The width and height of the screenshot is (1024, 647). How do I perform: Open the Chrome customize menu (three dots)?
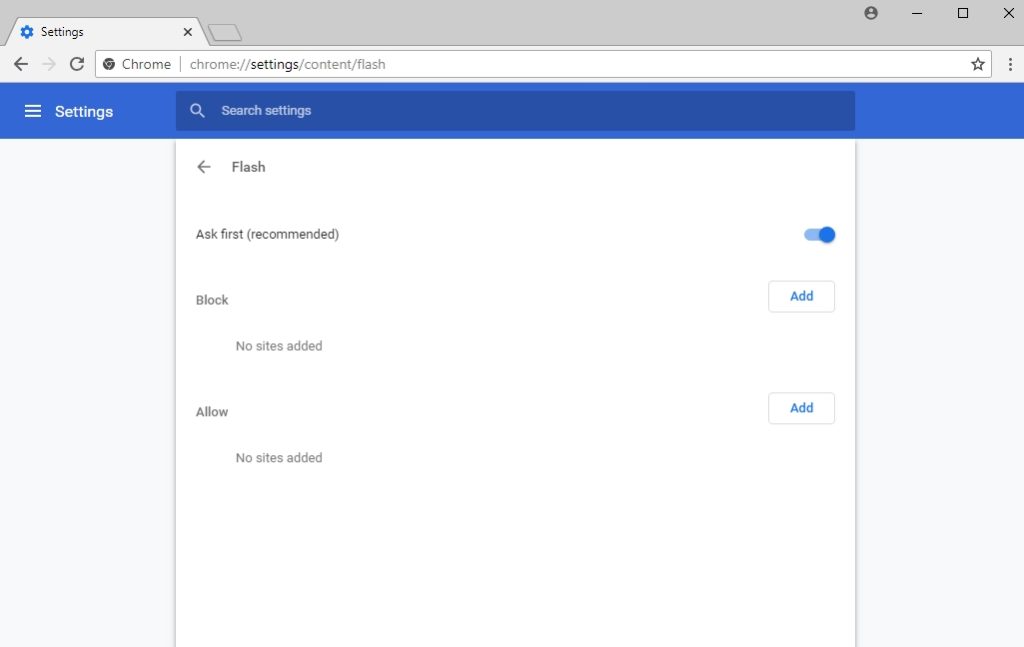1010,63
